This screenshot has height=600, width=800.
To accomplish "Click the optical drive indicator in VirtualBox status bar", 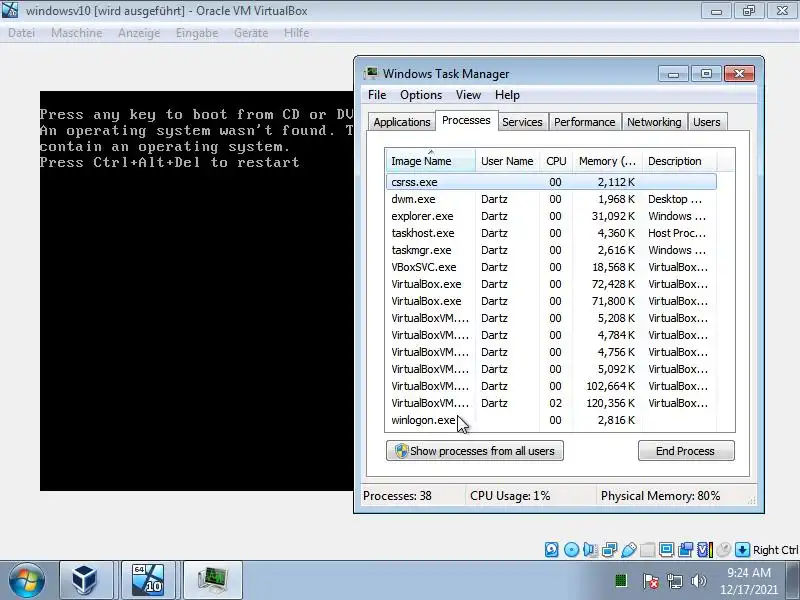I will pos(571,549).
